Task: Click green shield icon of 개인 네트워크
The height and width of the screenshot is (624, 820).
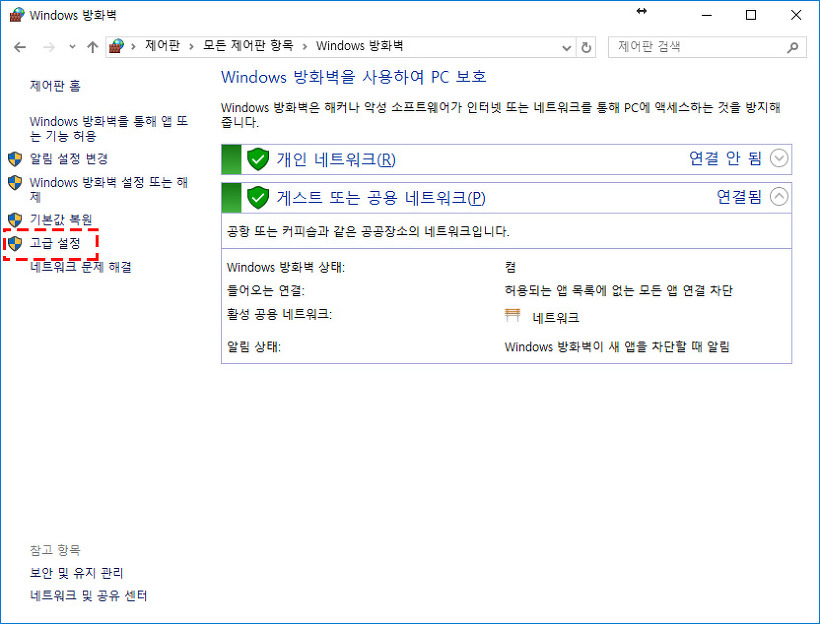Action: pyautogui.click(x=257, y=158)
